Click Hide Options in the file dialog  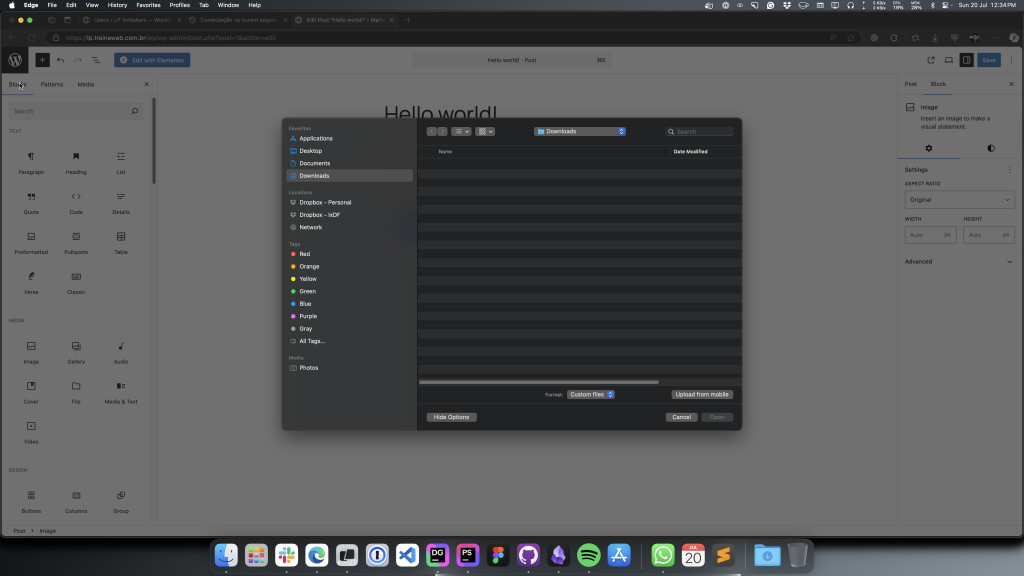(x=451, y=417)
